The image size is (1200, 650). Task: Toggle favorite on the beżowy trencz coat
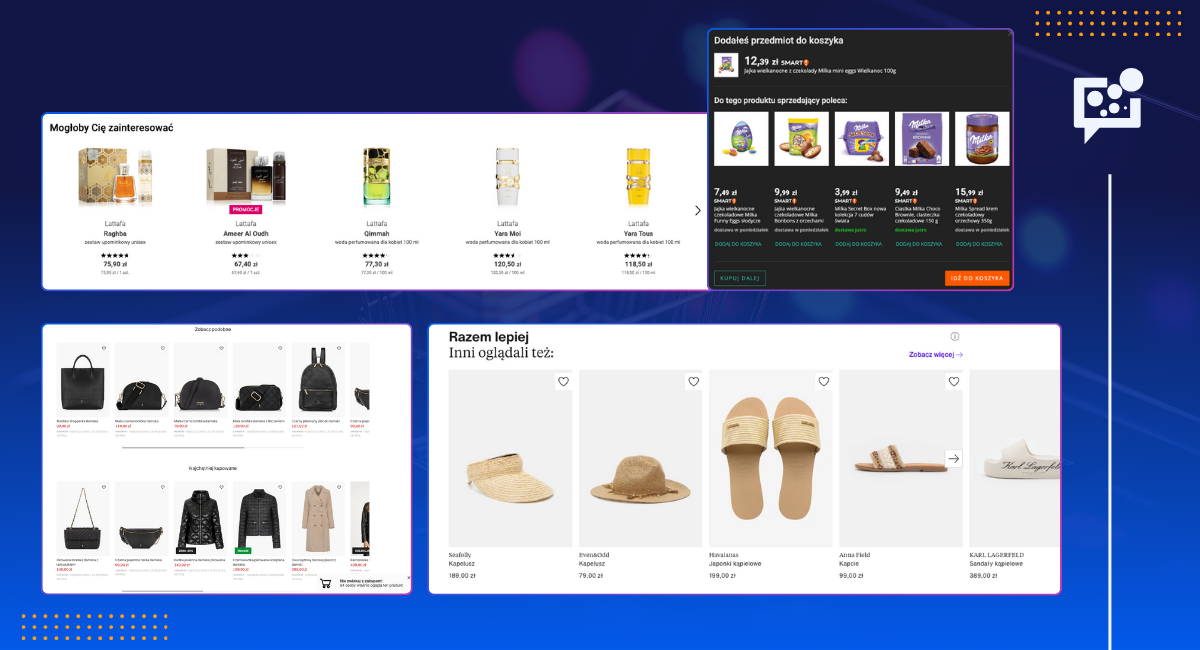(341, 487)
